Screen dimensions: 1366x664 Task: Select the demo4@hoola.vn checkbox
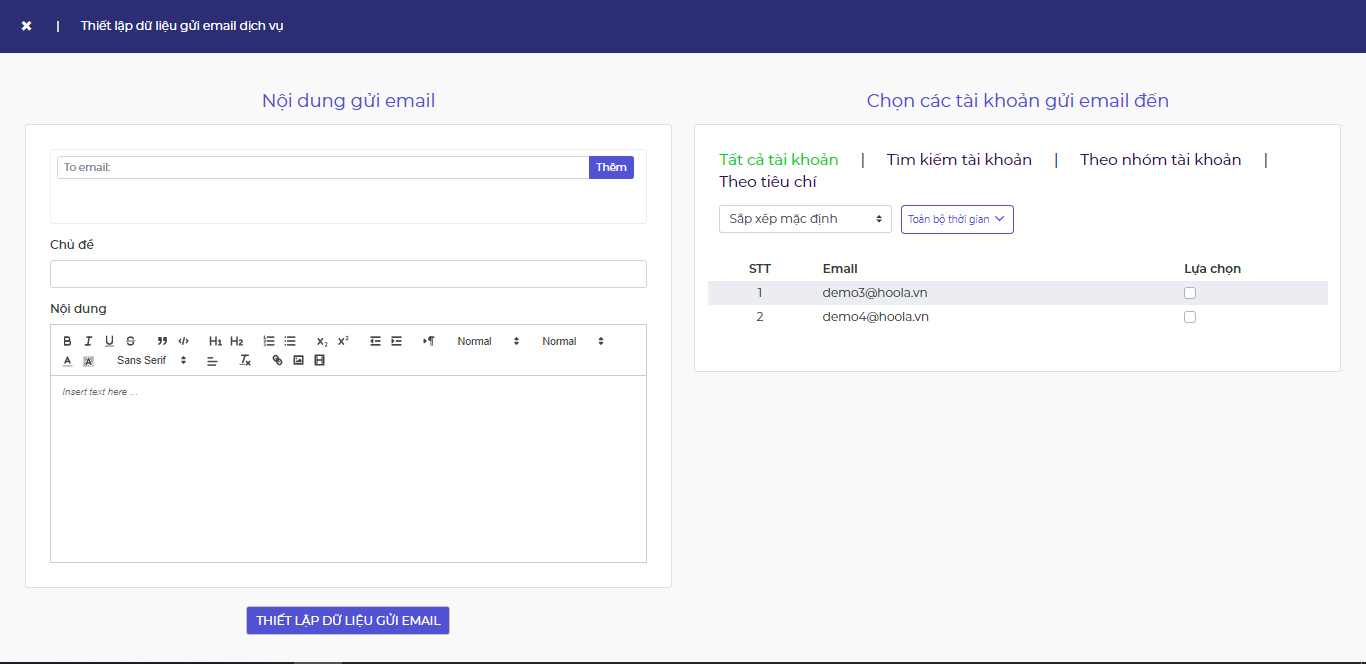[1190, 317]
